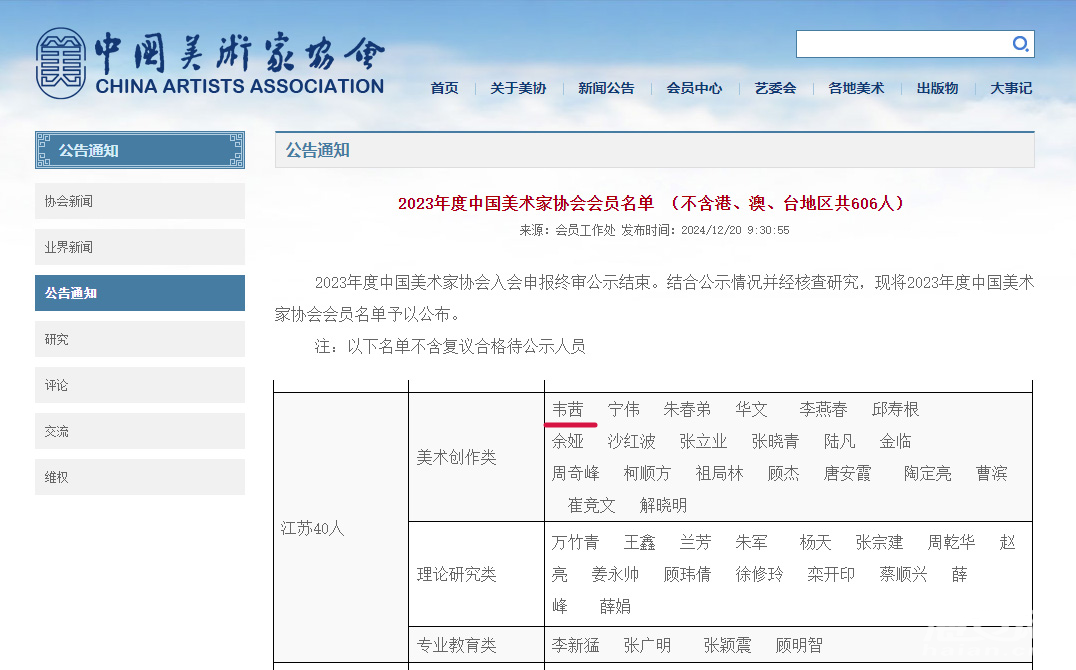Click the name 栾开印 in the table
This screenshot has width=1076, height=670.
(832, 575)
